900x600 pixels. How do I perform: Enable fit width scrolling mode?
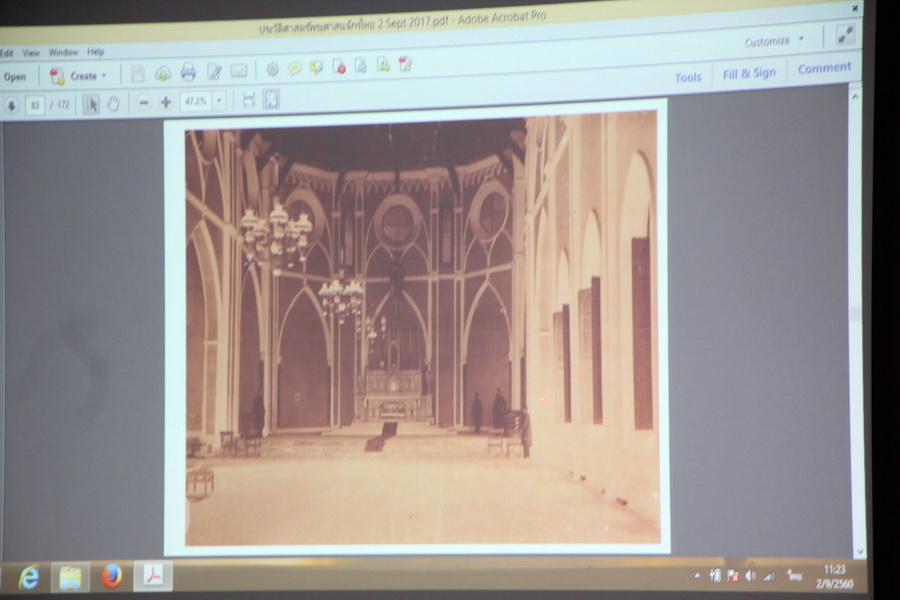pyautogui.click(x=249, y=100)
